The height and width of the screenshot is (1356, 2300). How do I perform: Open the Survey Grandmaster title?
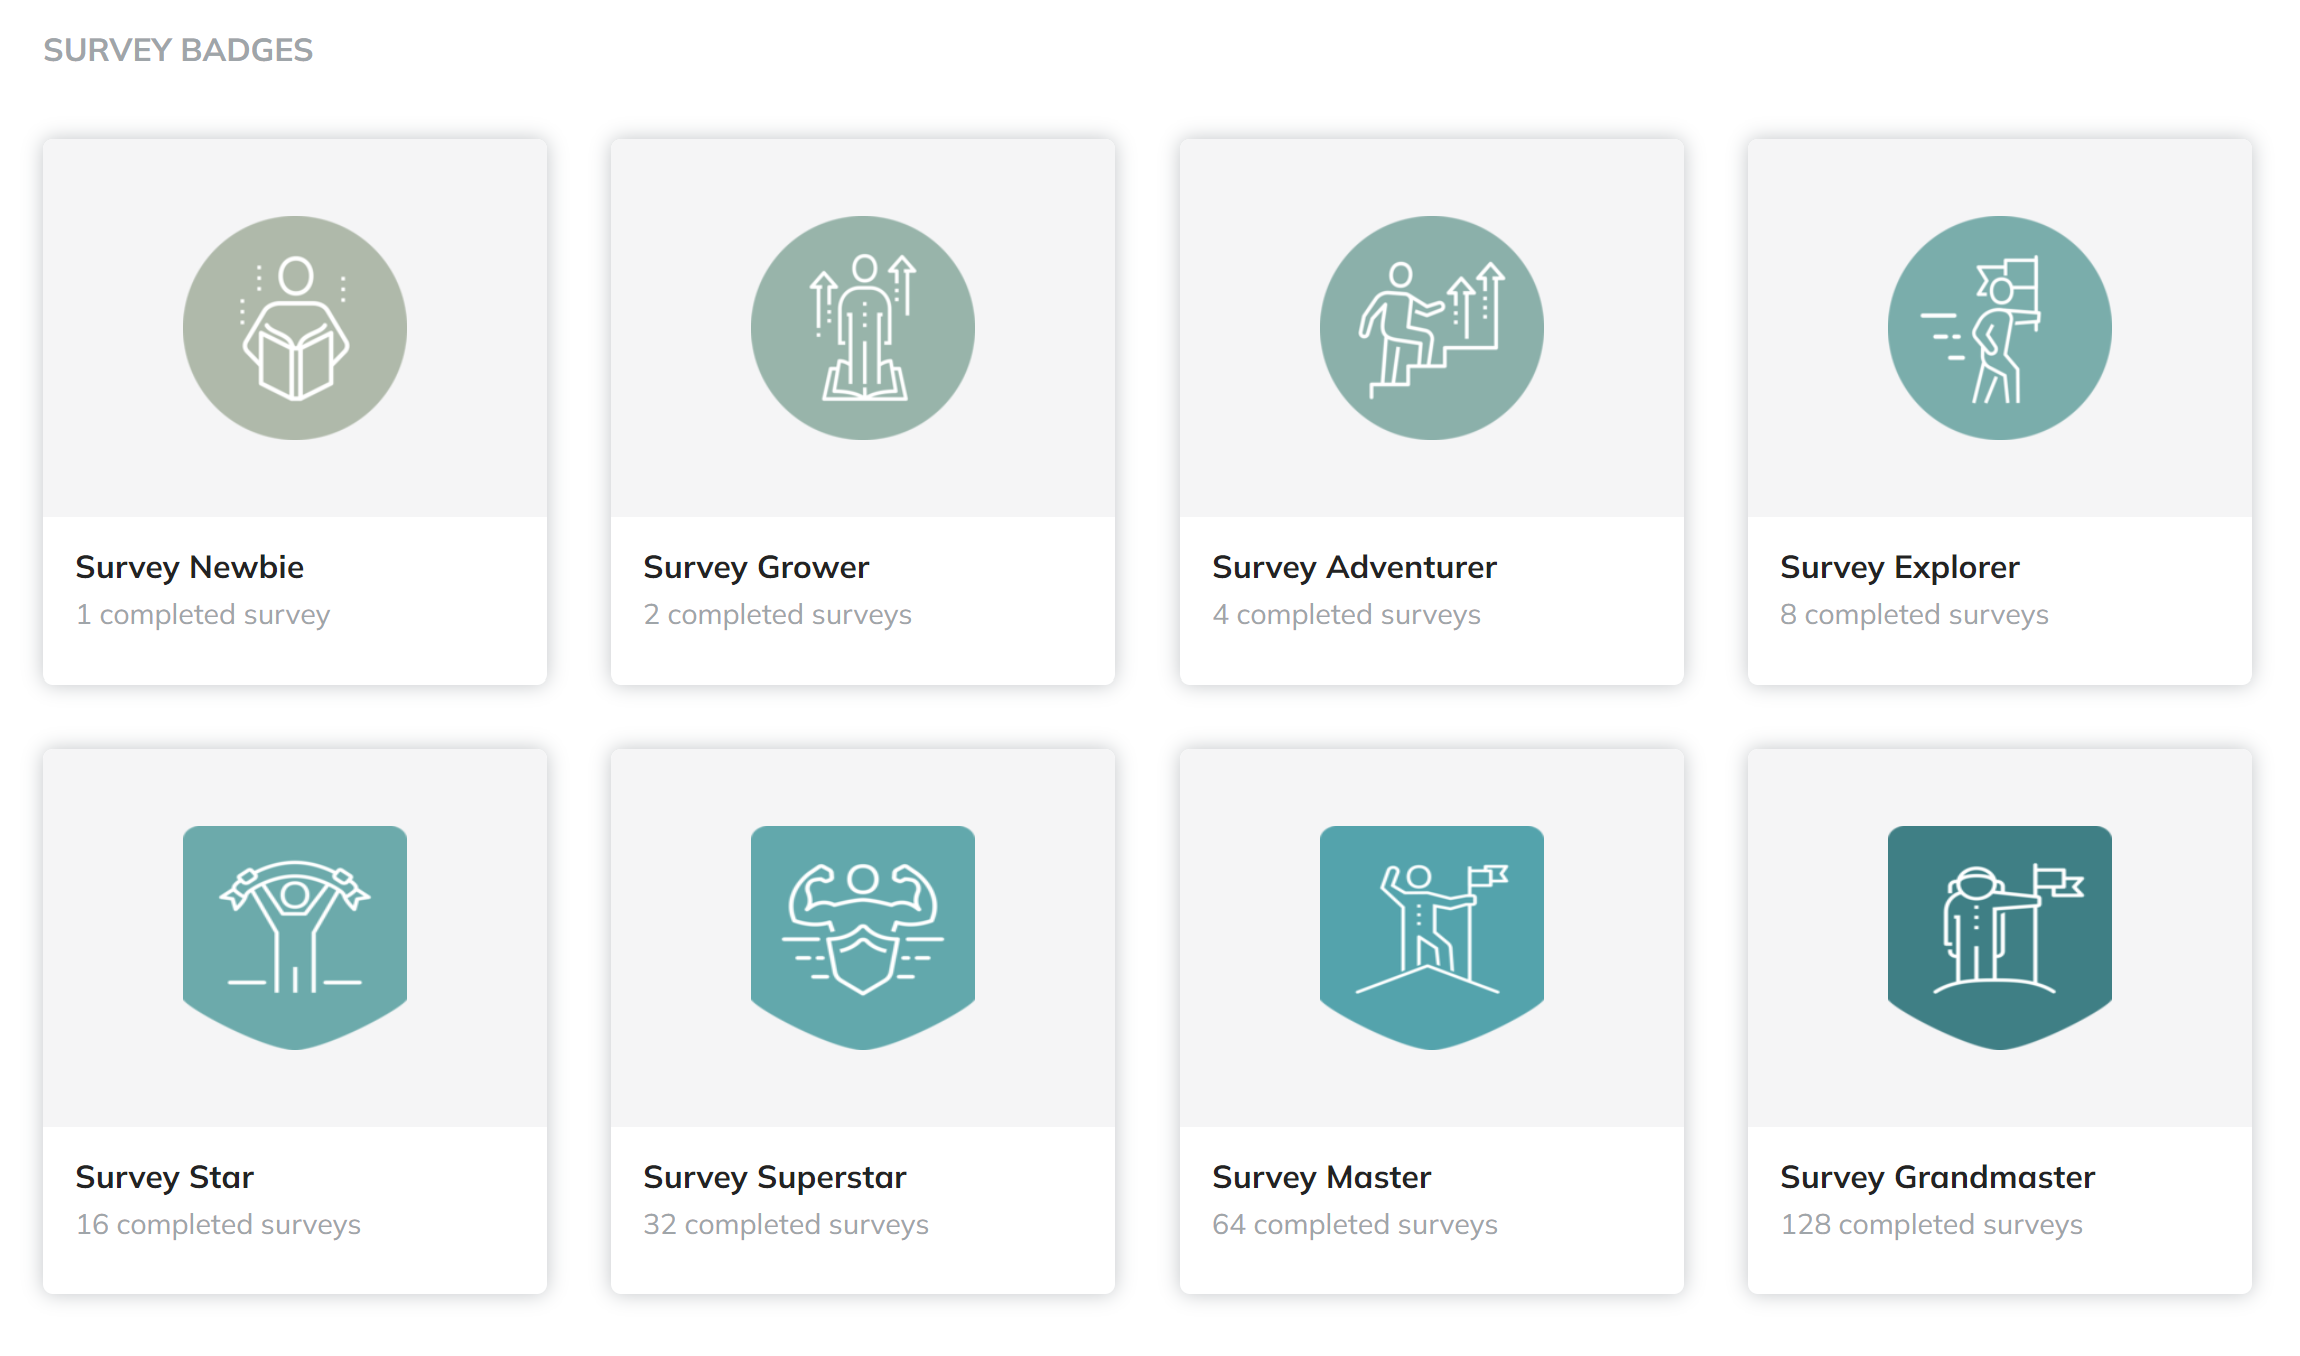pyautogui.click(x=1937, y=1177)
